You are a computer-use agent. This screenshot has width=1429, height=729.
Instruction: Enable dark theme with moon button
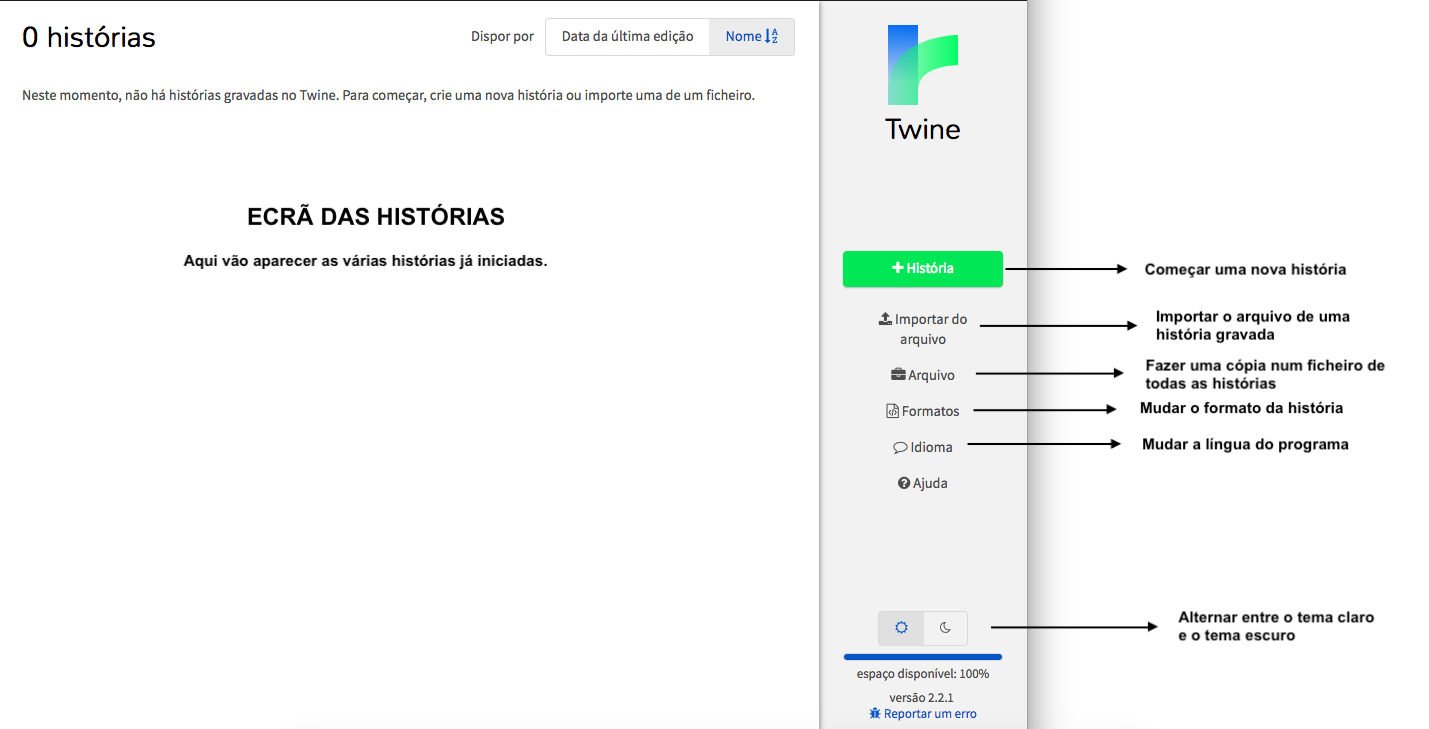pos(945,628)
